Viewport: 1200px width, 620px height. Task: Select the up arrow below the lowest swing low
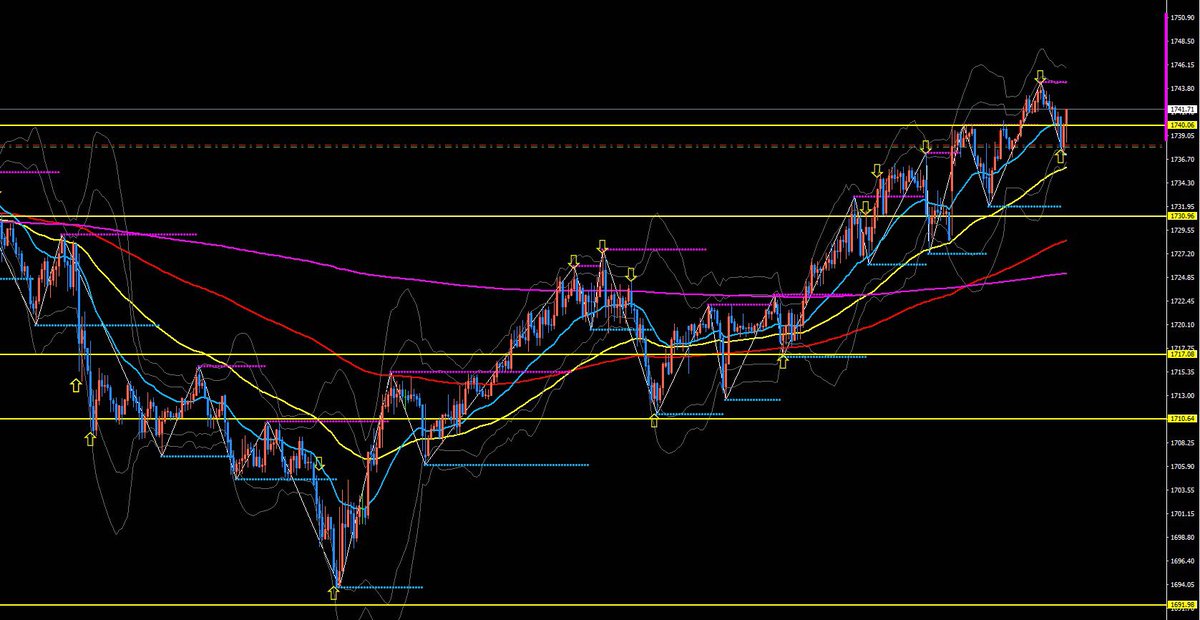(x=333, y=593)
